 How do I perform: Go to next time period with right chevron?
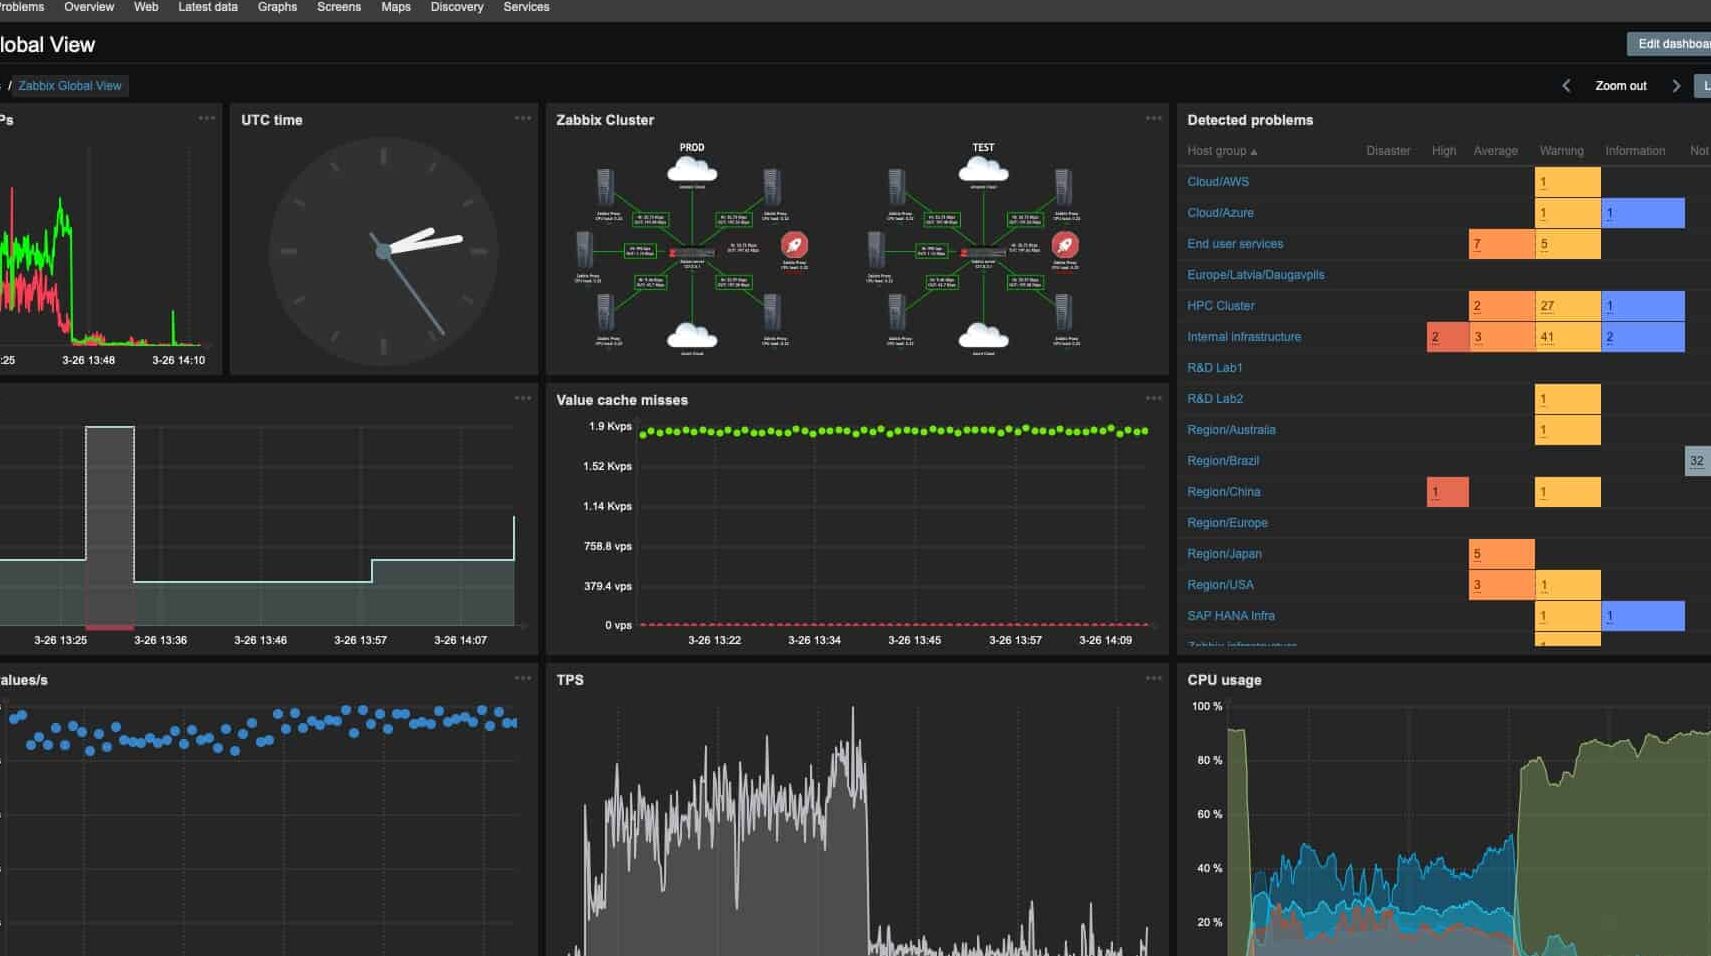click(x=1676, y=86)
